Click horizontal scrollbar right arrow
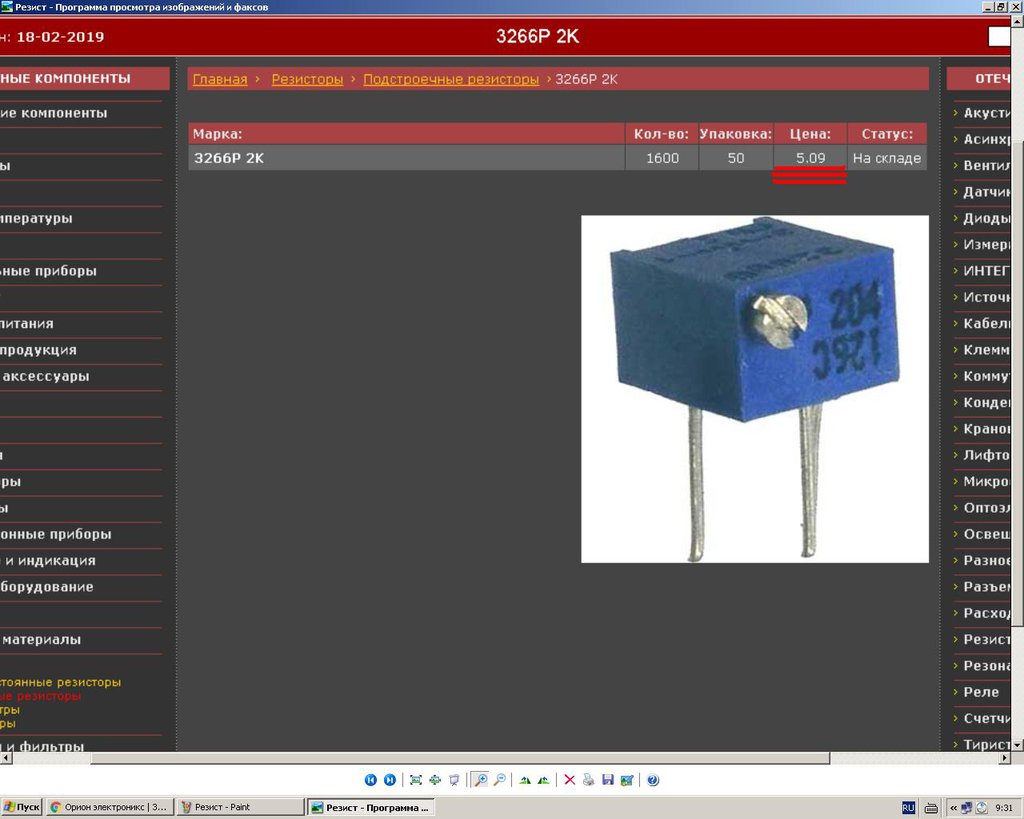 pos(1004,758)
